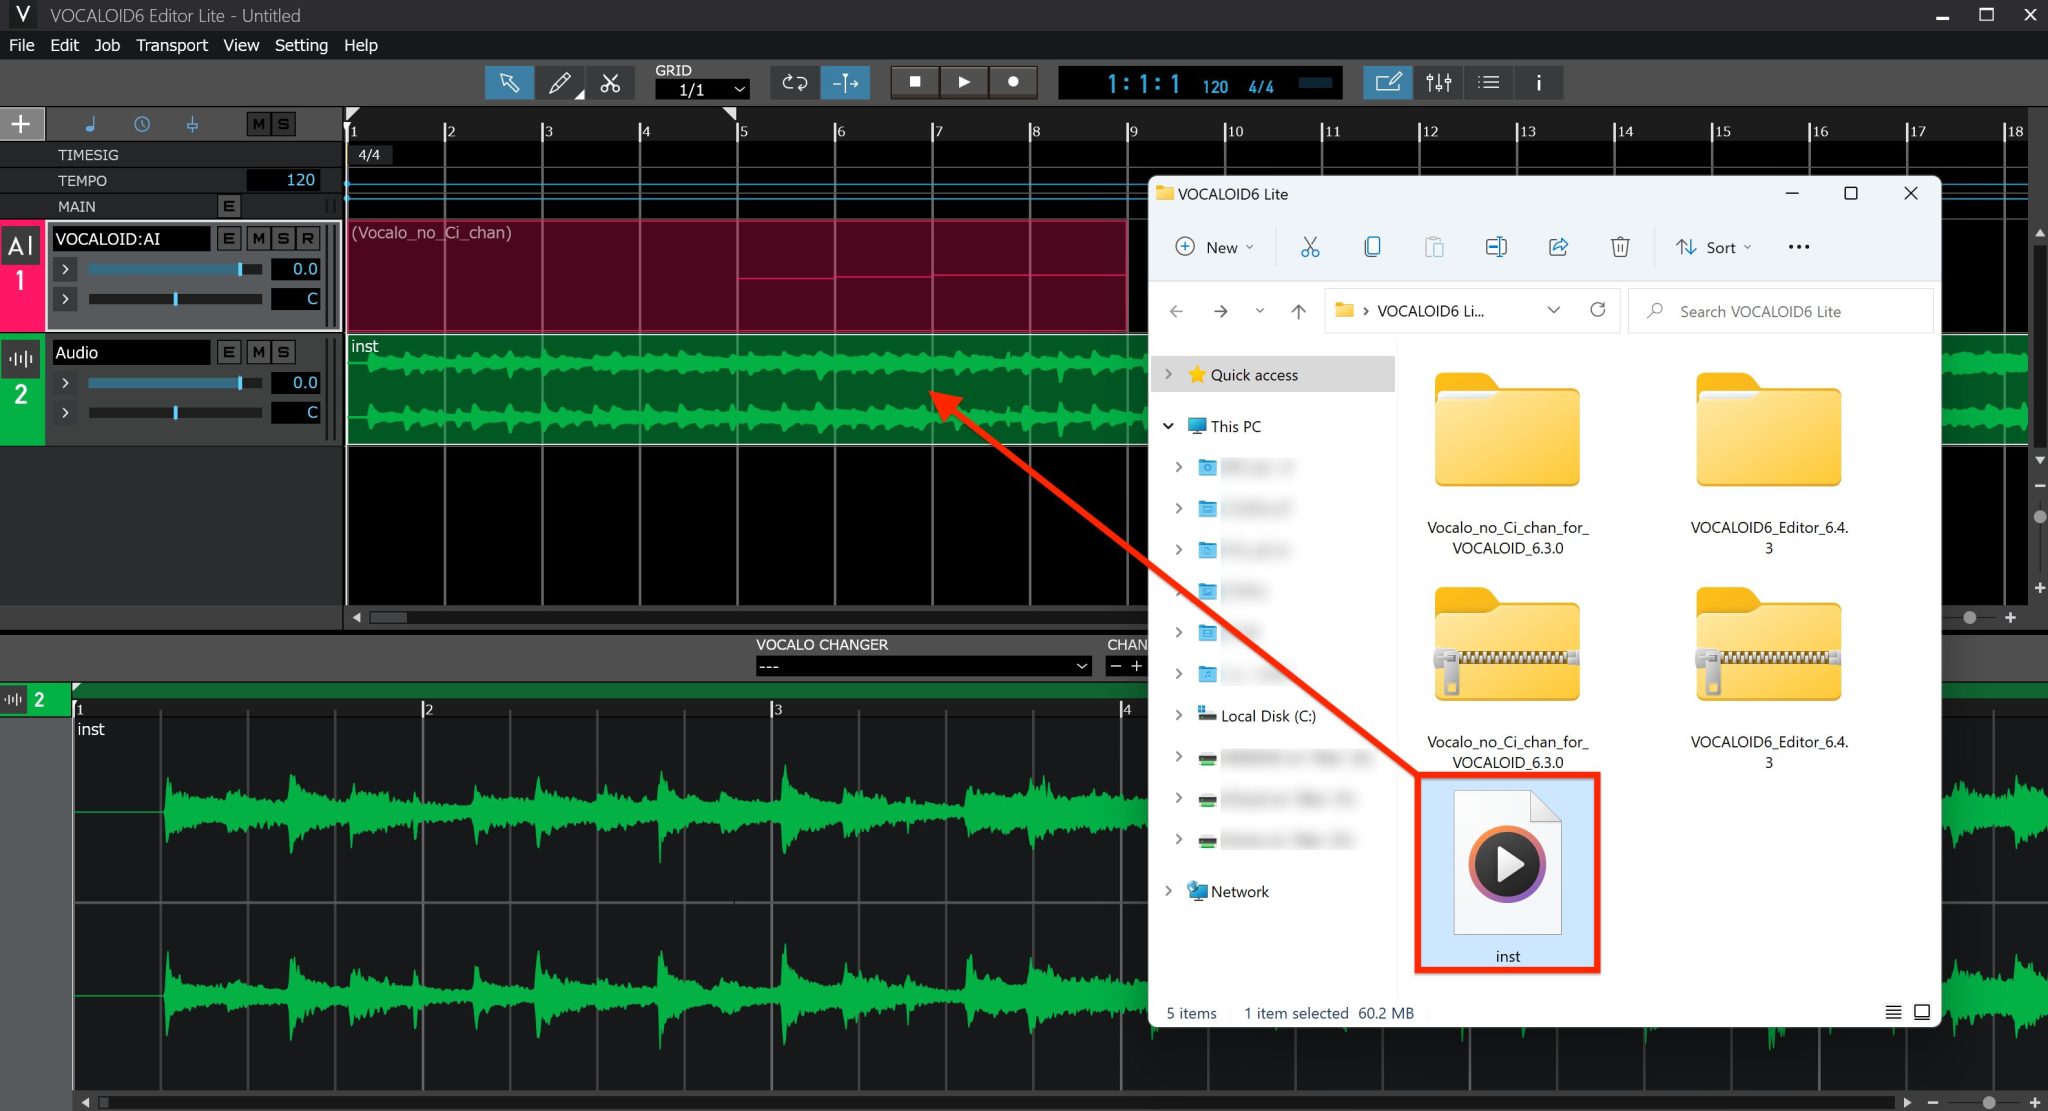
Task: Open the VOCALO CHANGER selection dropdown
Action: click(921, 665)
